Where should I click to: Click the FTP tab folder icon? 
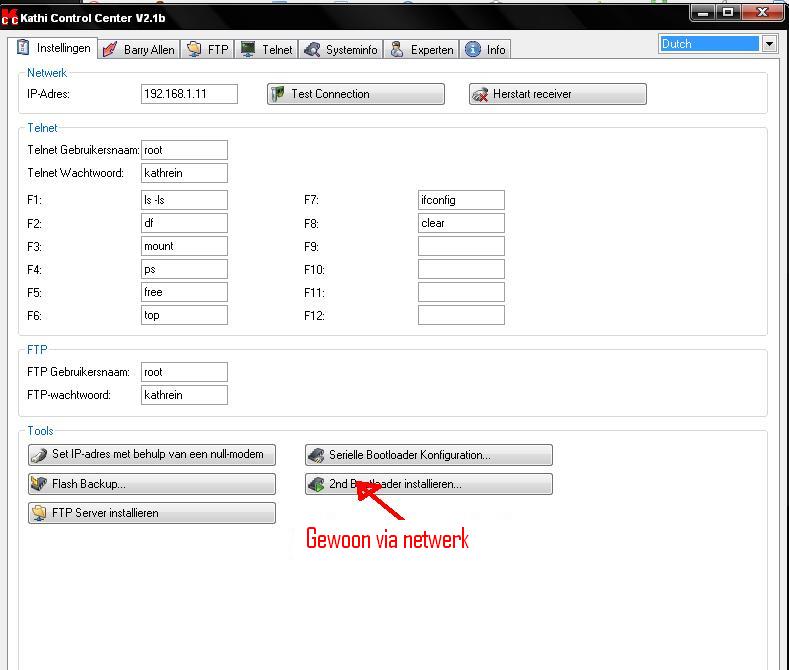pos(194,49)
